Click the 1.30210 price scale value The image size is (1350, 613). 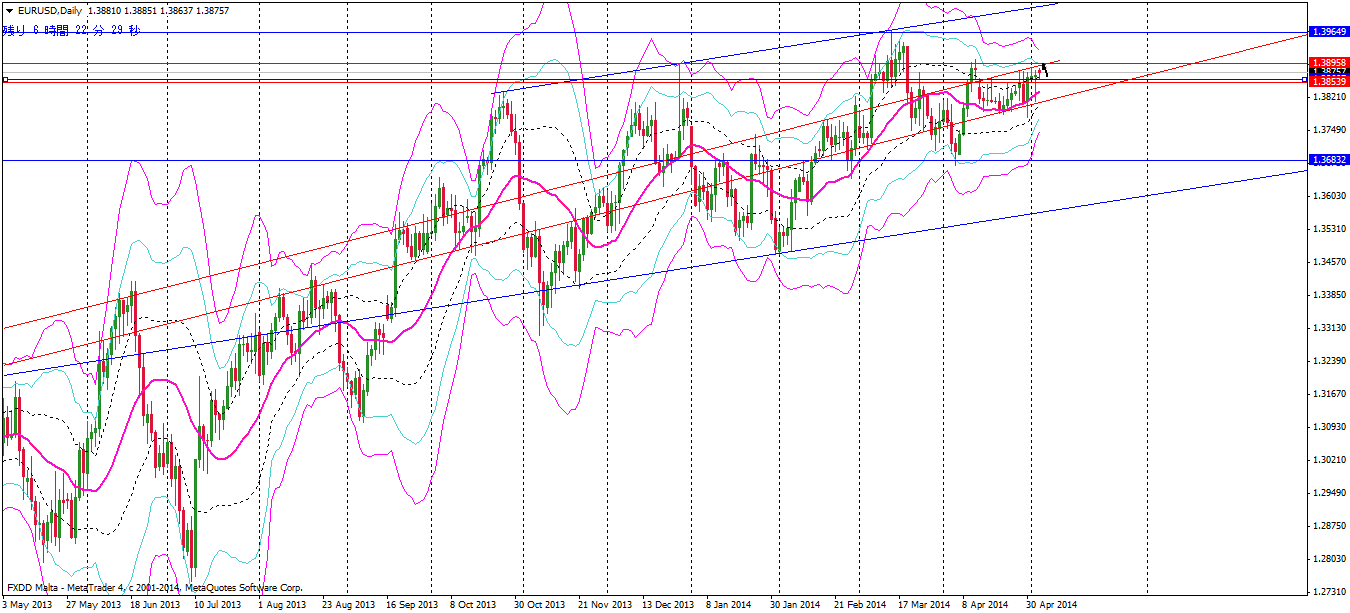point(1329,460)
